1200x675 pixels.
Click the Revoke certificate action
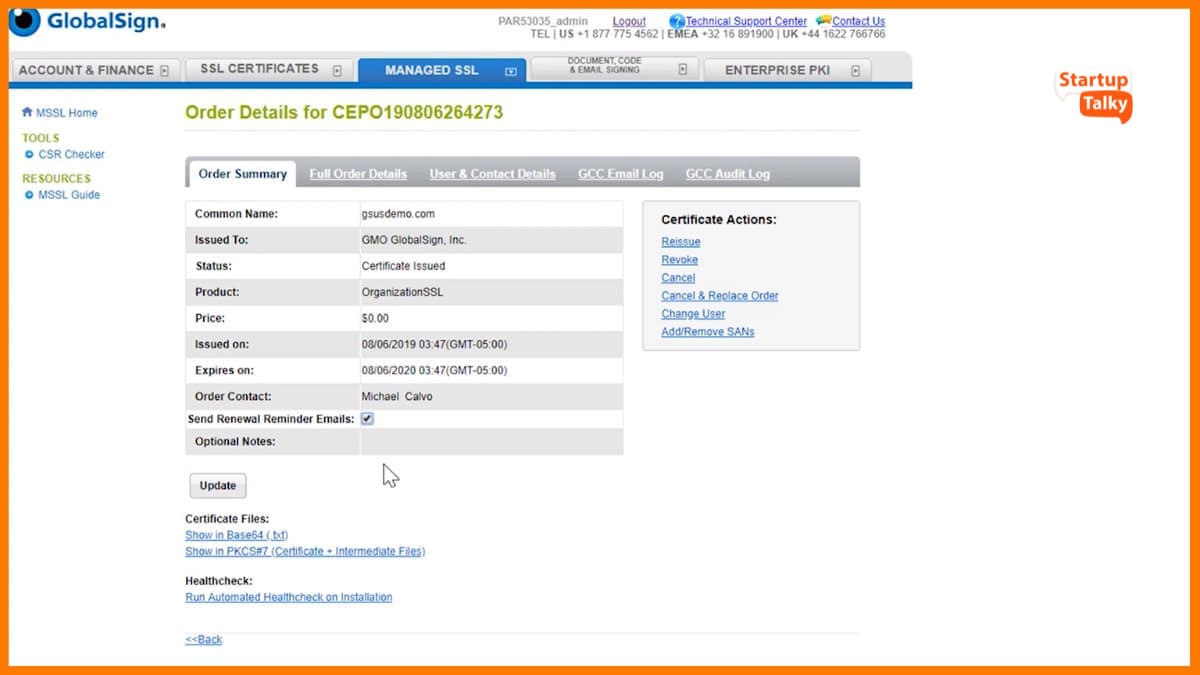tap(680, 260)
